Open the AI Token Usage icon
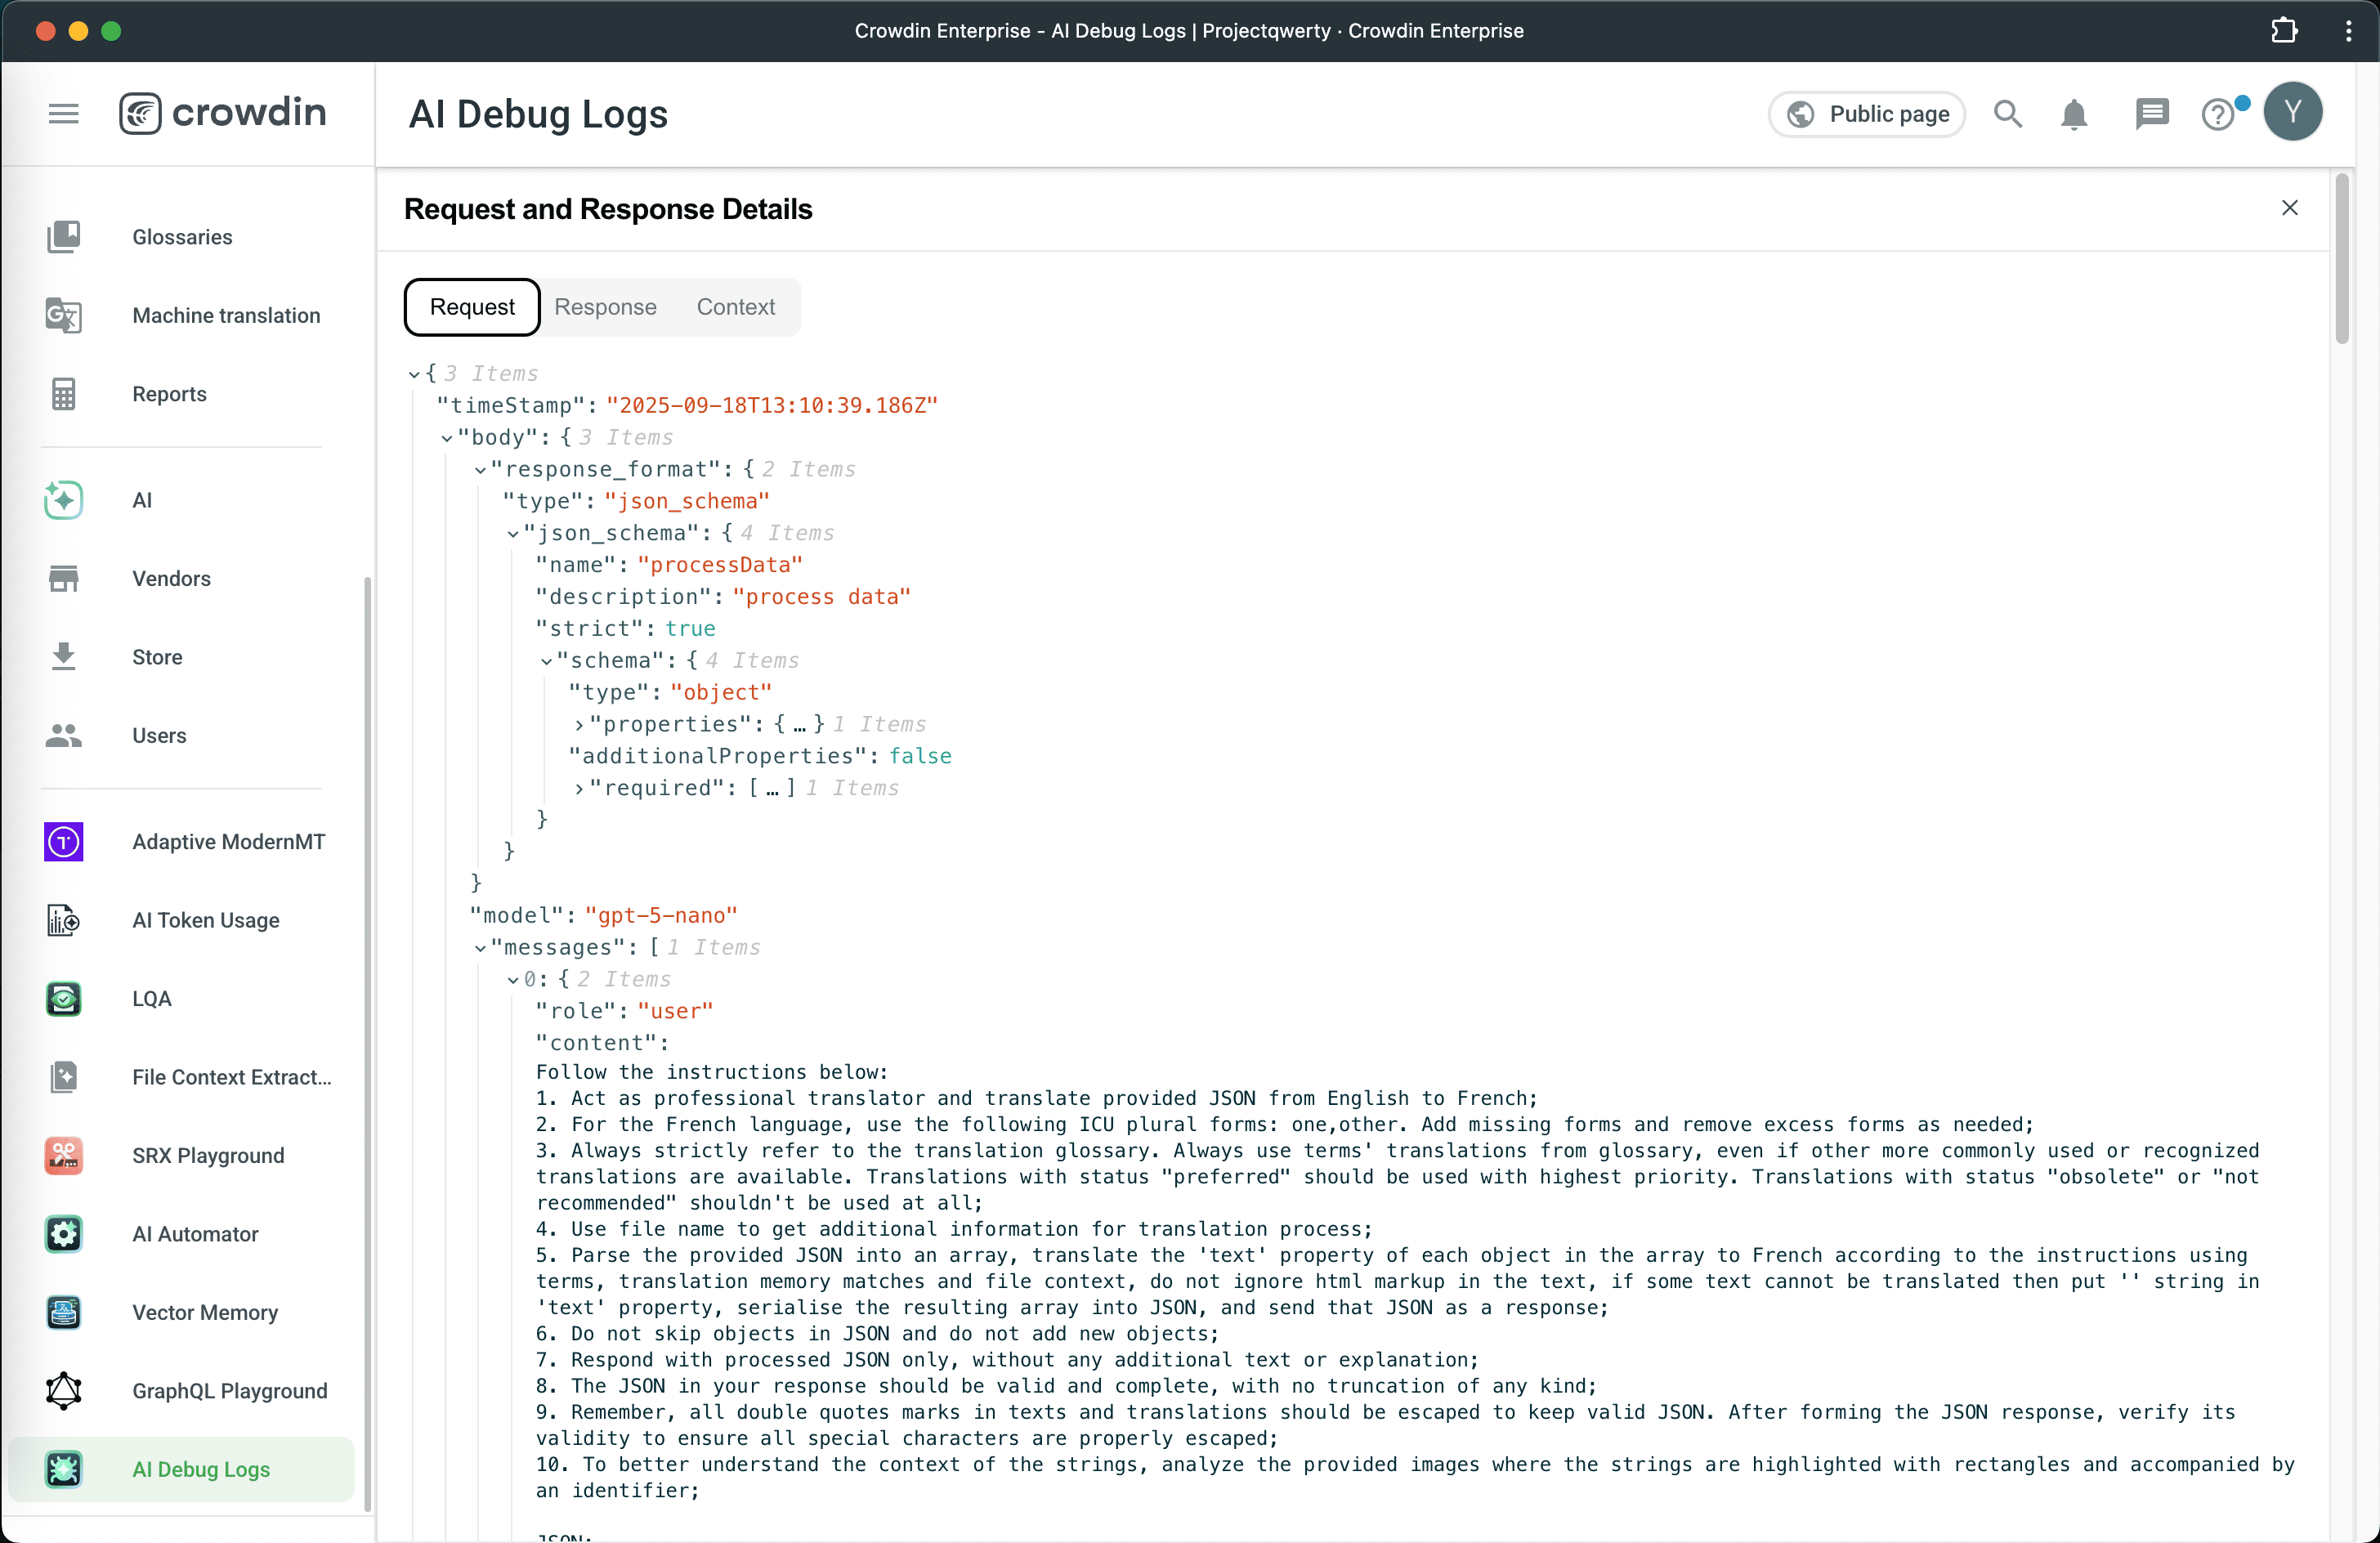The image size is (2380, 1543). 64,920
